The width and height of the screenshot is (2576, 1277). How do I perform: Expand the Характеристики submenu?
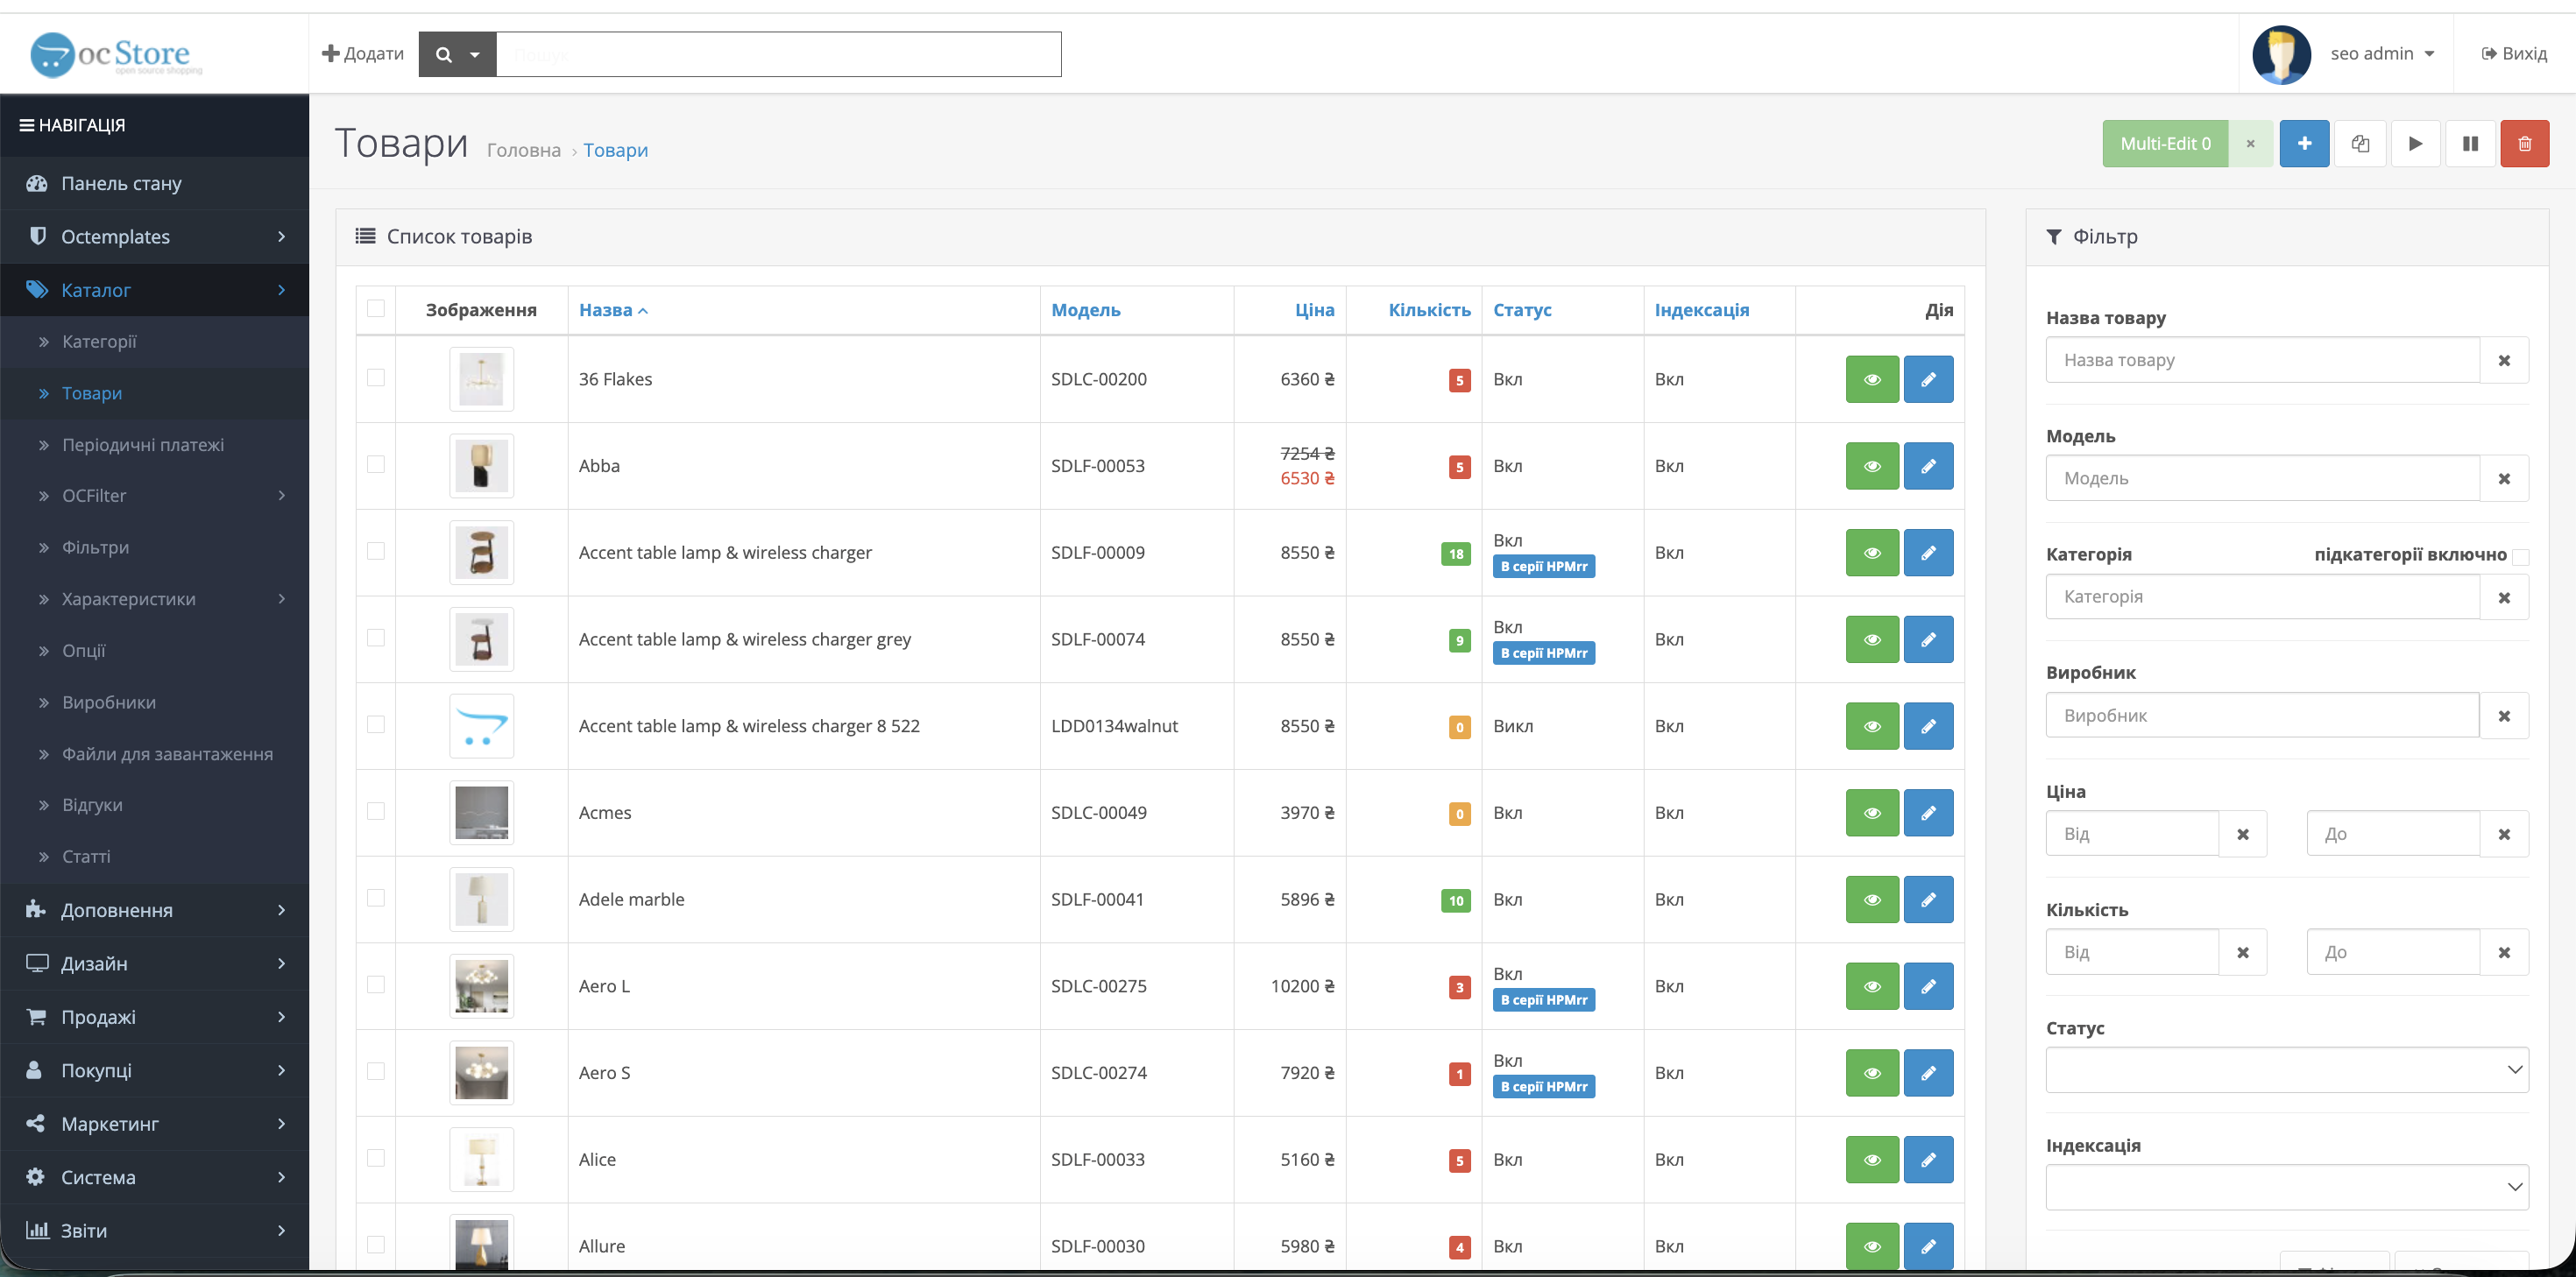click(155, 599)
